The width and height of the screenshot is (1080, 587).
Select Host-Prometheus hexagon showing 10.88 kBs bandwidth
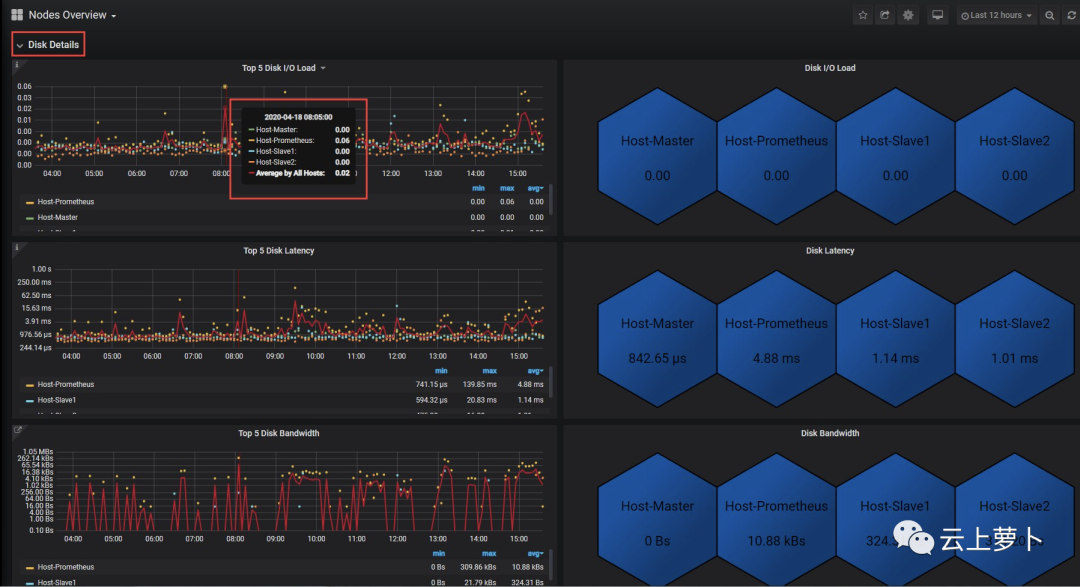click(776, 520)
